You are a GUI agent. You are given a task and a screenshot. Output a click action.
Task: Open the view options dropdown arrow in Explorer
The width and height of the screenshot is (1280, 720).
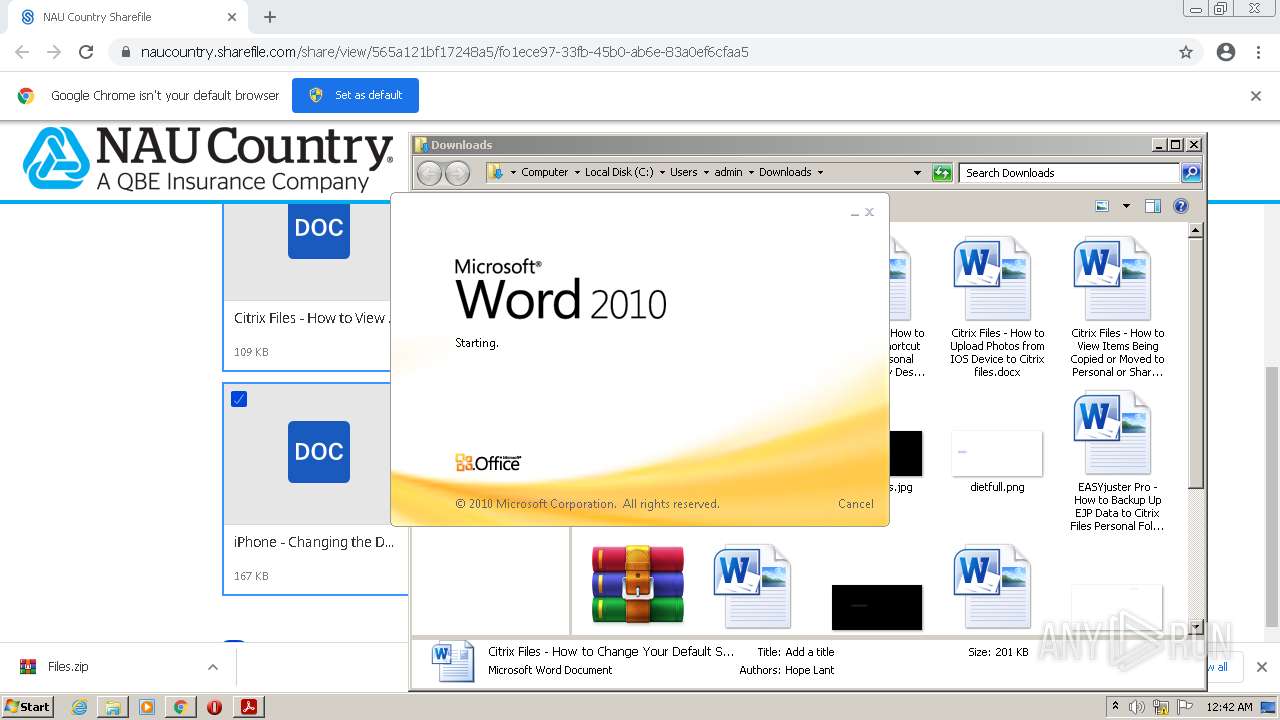click(1126, 206)
